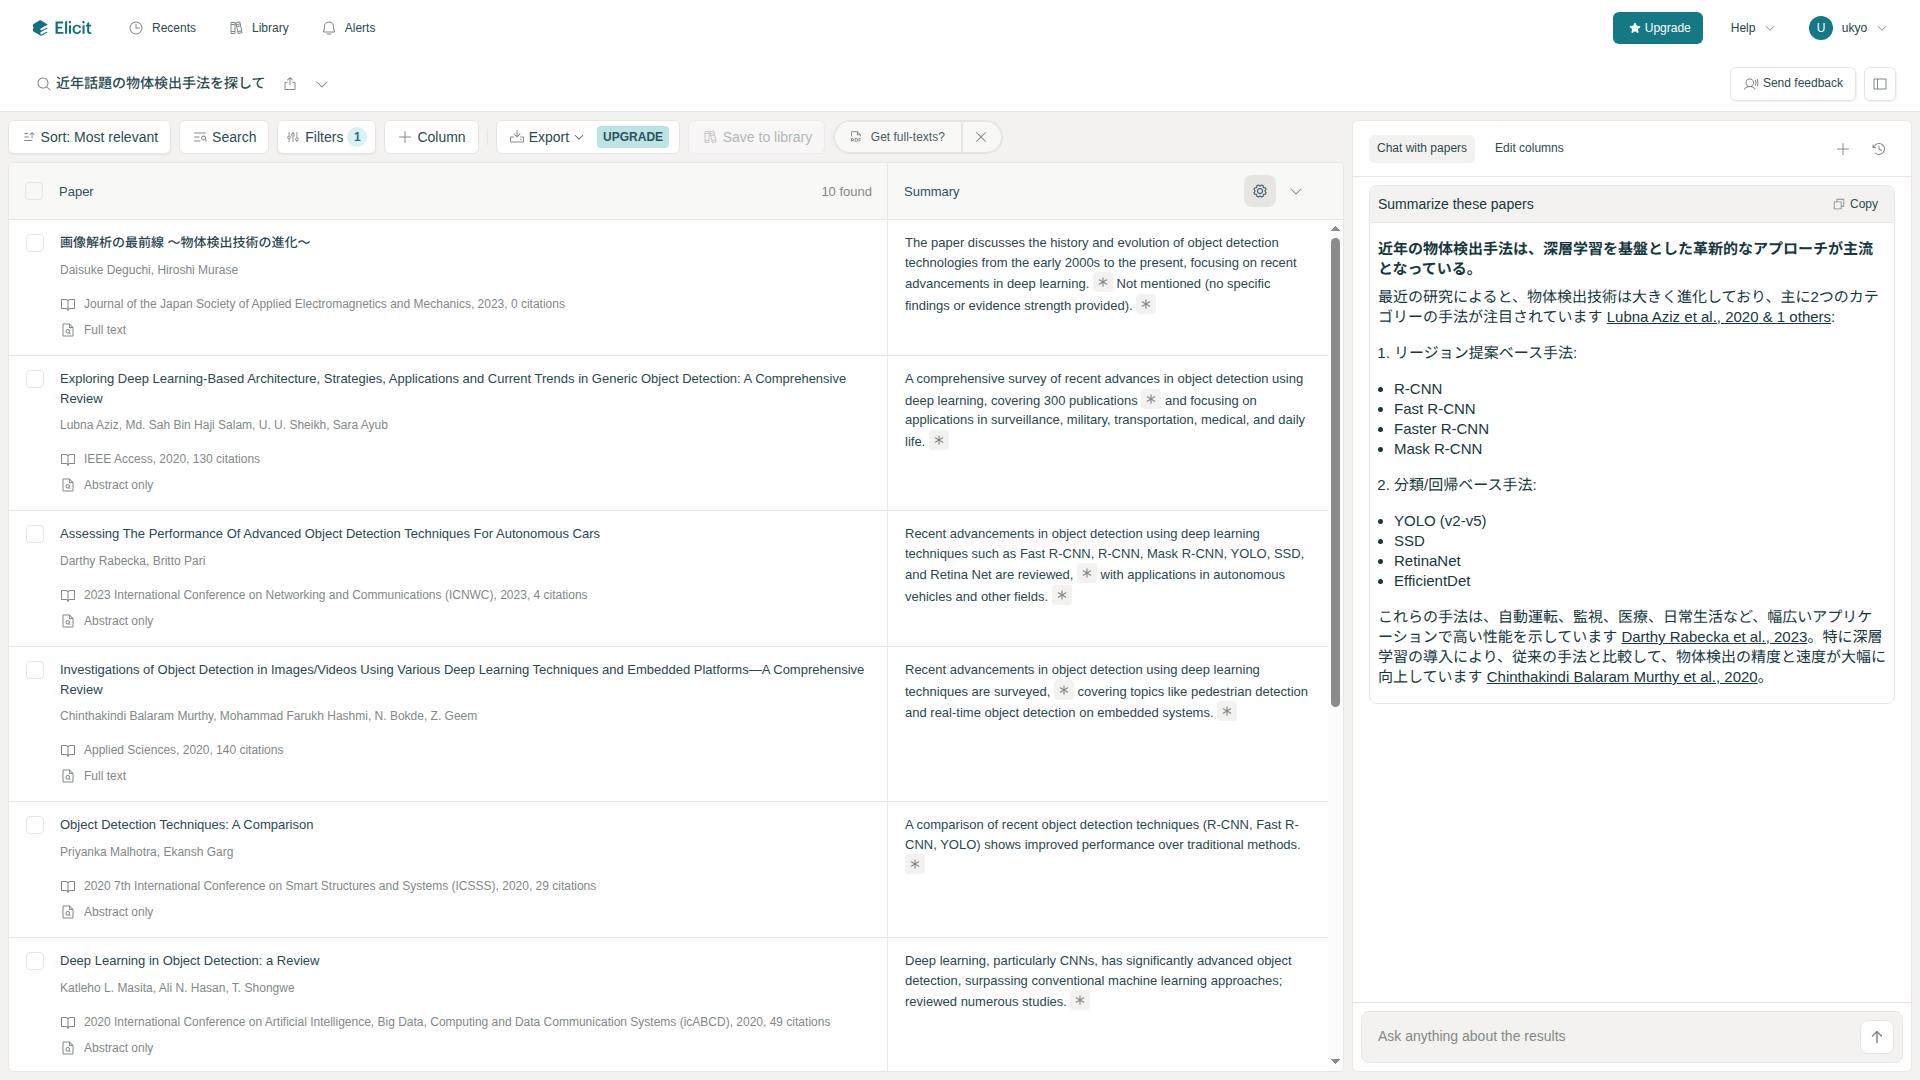Dismiss the Get full-texts prompt
Viewport: 1920px width, 1080px height.
[981, 137]
